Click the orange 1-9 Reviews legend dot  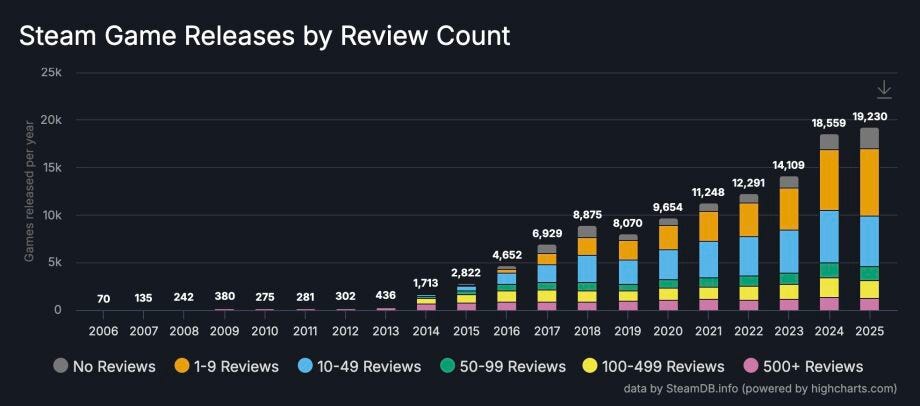[x=182, y=366]
